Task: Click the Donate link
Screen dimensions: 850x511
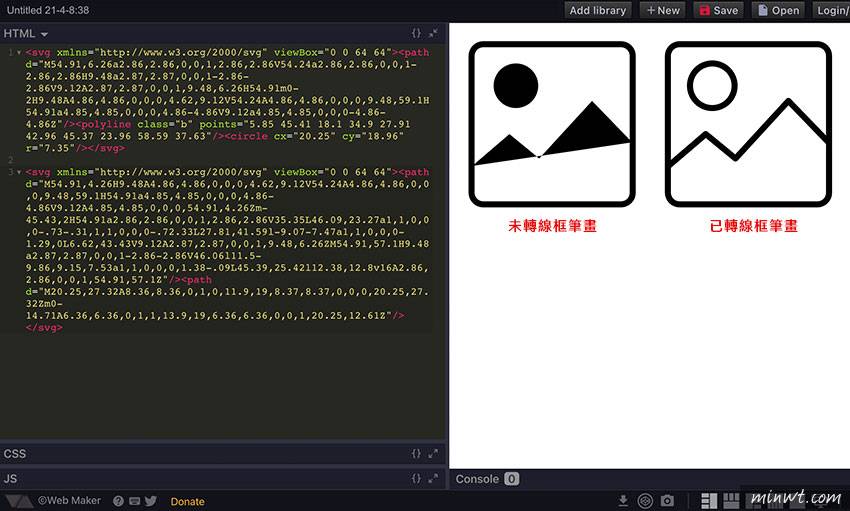Action: click(187, 501)
